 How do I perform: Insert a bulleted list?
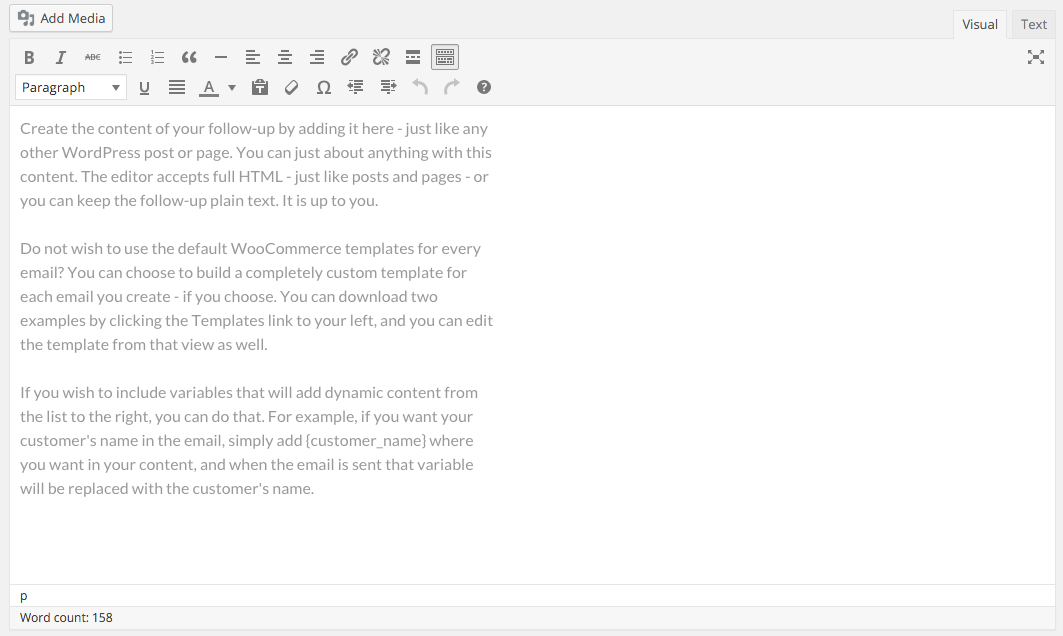125,57
